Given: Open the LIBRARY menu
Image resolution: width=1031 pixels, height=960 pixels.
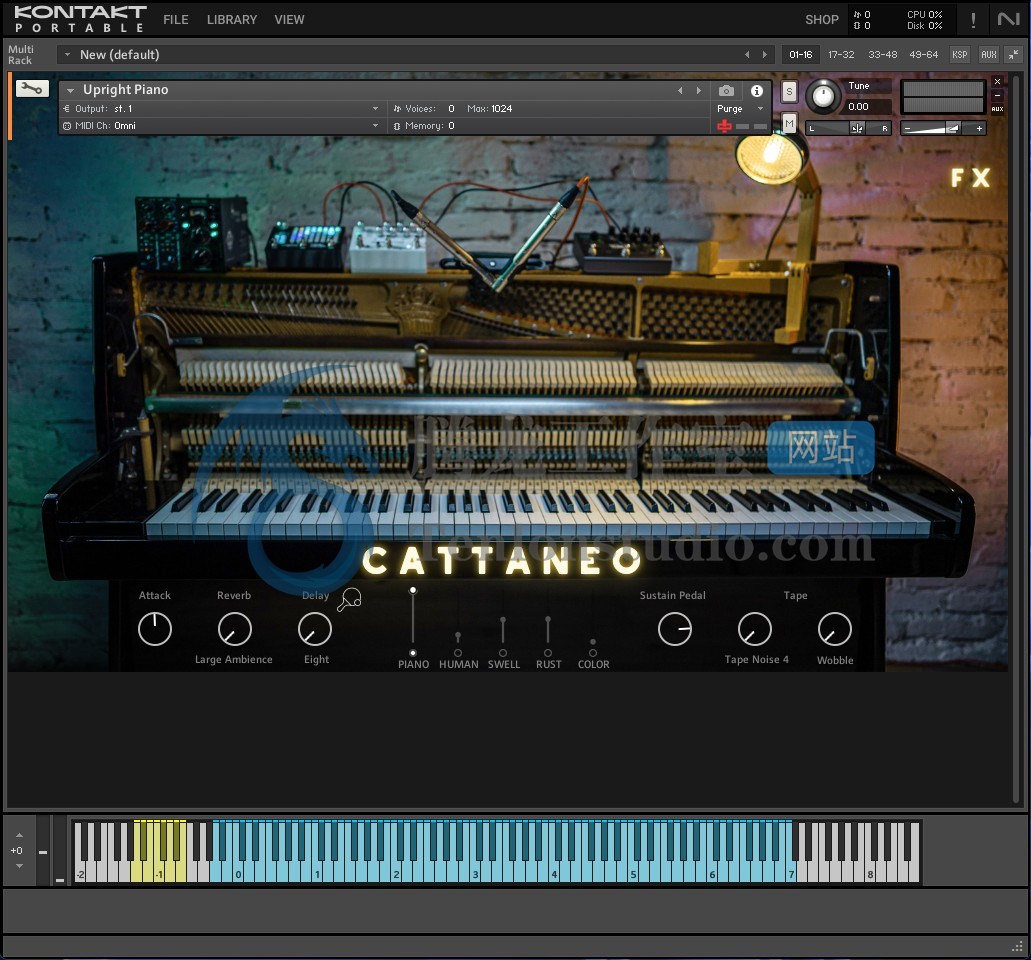Looking at the screenshot, I should click(x=232, y=20).
